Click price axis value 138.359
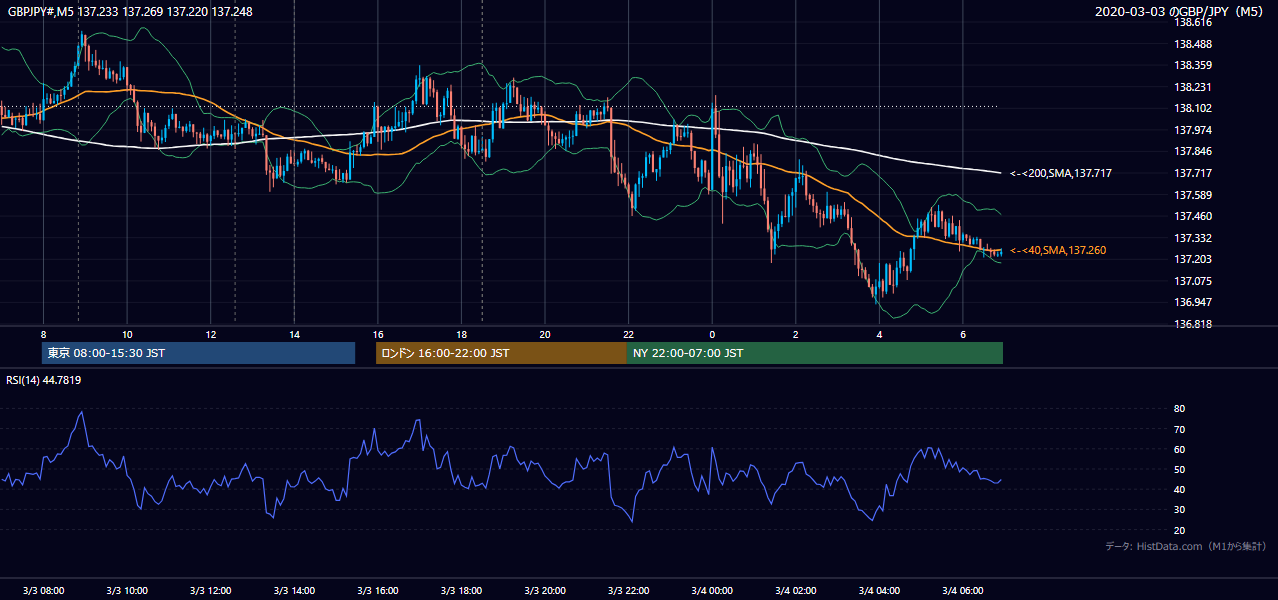The height and width of the screenshot is (600, 1278). point(1193,65)
